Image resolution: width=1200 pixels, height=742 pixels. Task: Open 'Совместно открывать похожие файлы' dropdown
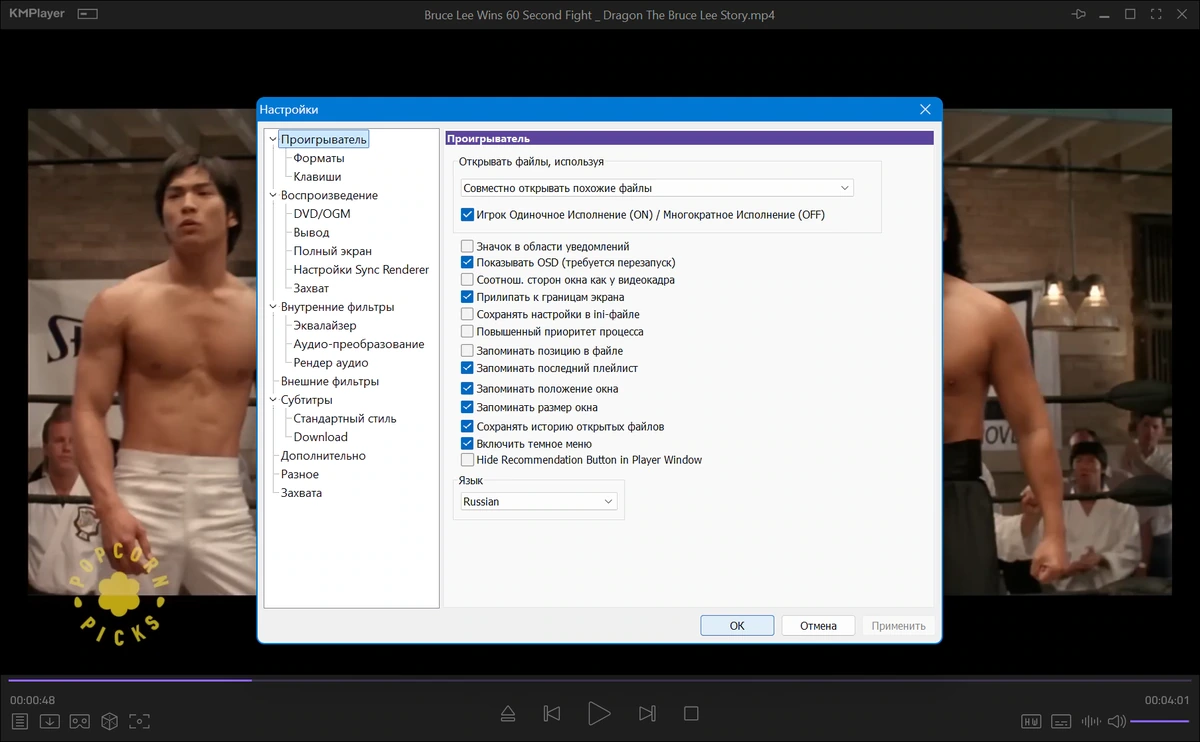[656, 188]
